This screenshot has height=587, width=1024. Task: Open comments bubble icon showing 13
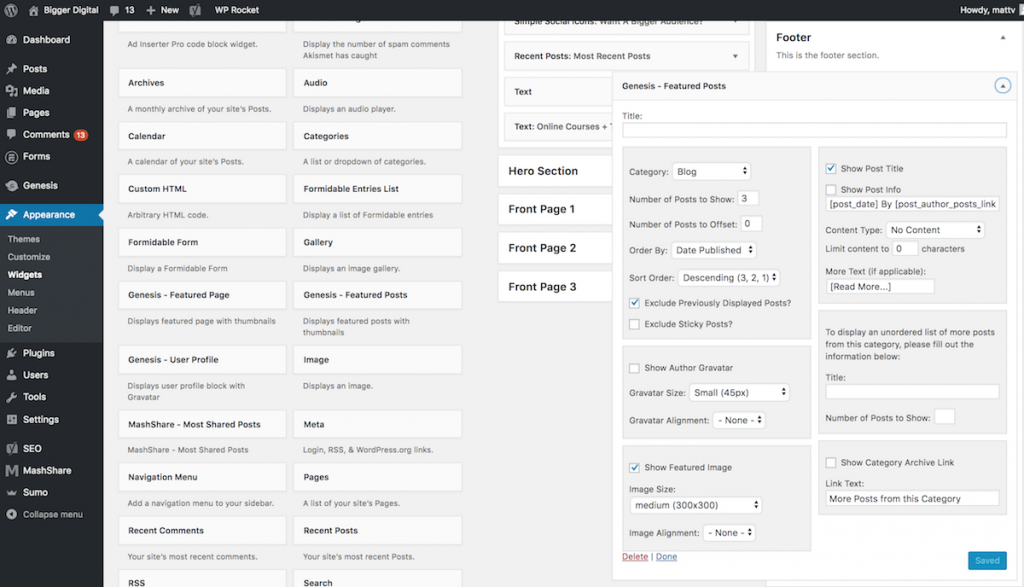point(115,10)
